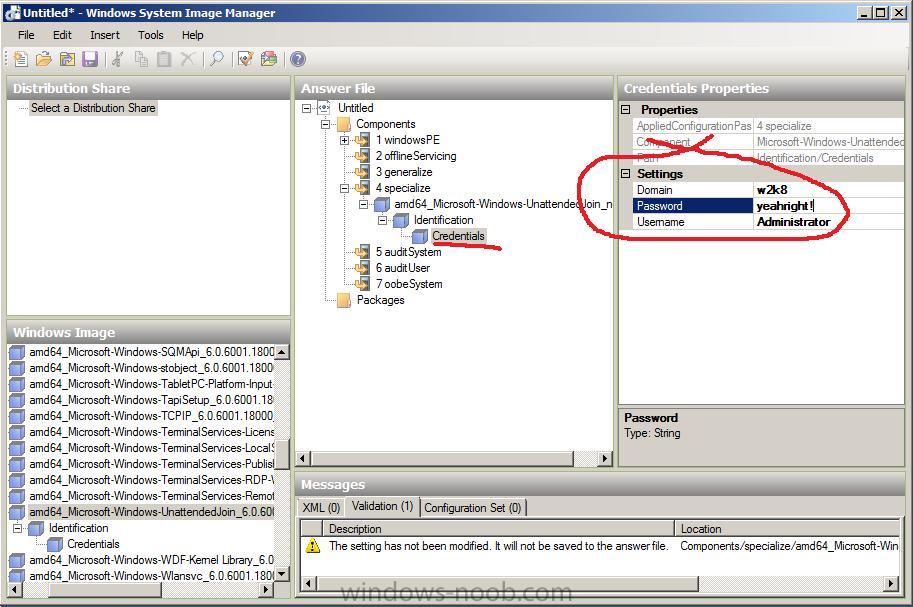Image resolution: width=913 pixels, height=607 pixels.
Task: Click the warning icon in the Validation message row
Action: (313, 546)
